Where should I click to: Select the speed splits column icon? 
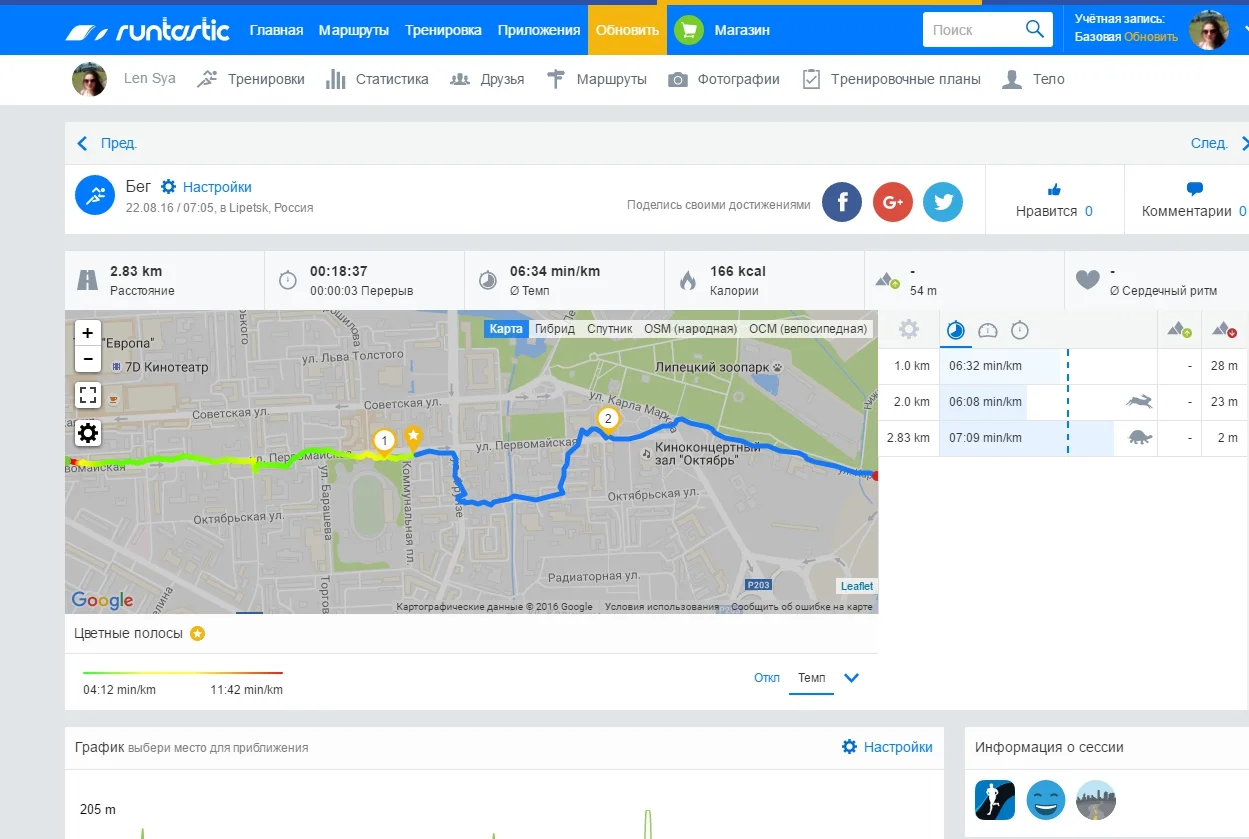(x=988, y=330)
